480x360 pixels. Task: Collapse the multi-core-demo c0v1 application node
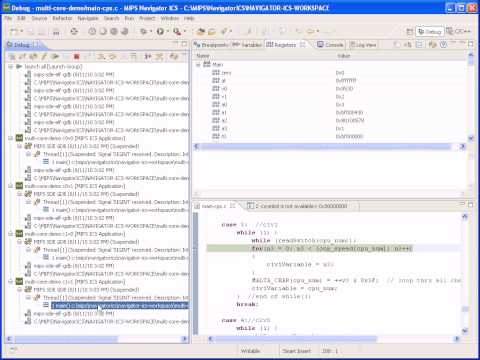point(10,186)
